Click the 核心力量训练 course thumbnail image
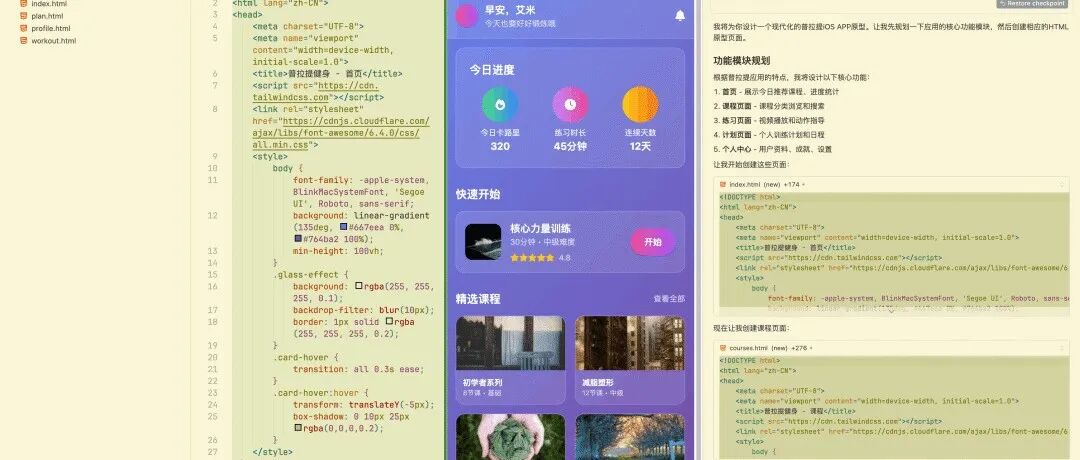Viewport: 1080px width, 460px height. click(483, 242)
